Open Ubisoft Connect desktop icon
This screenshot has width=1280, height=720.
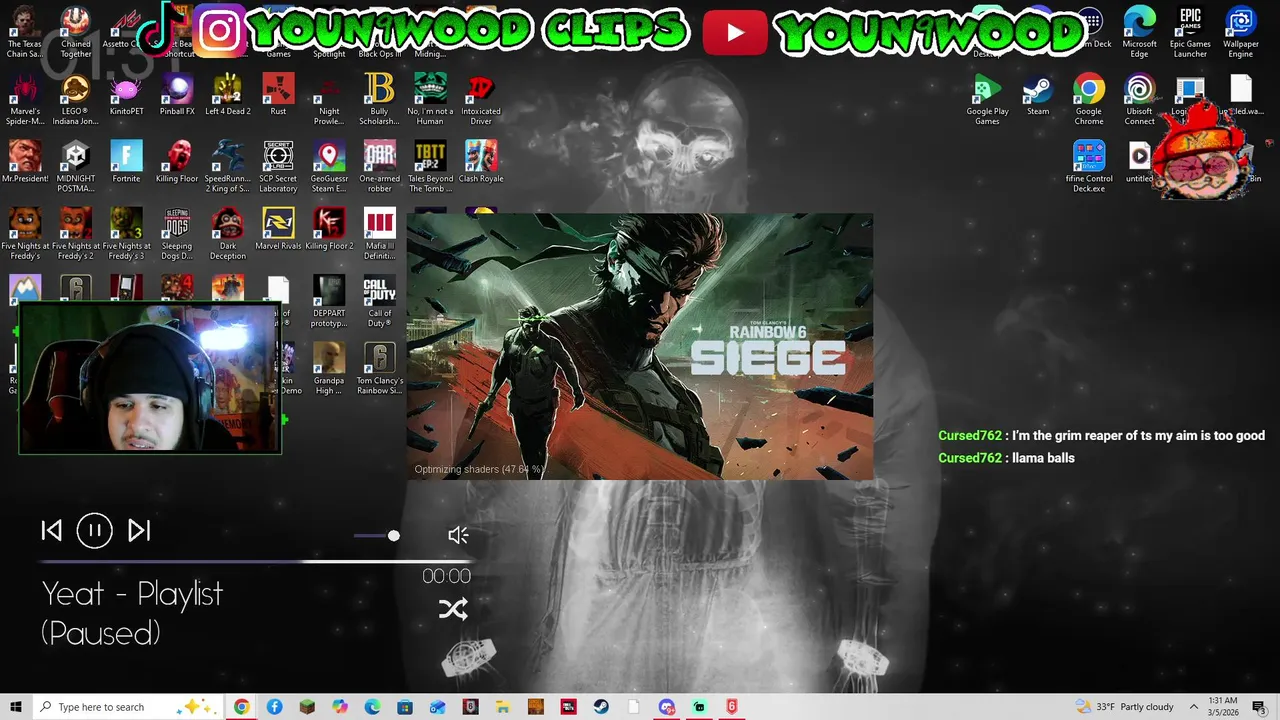click(x=1139, y=100)
